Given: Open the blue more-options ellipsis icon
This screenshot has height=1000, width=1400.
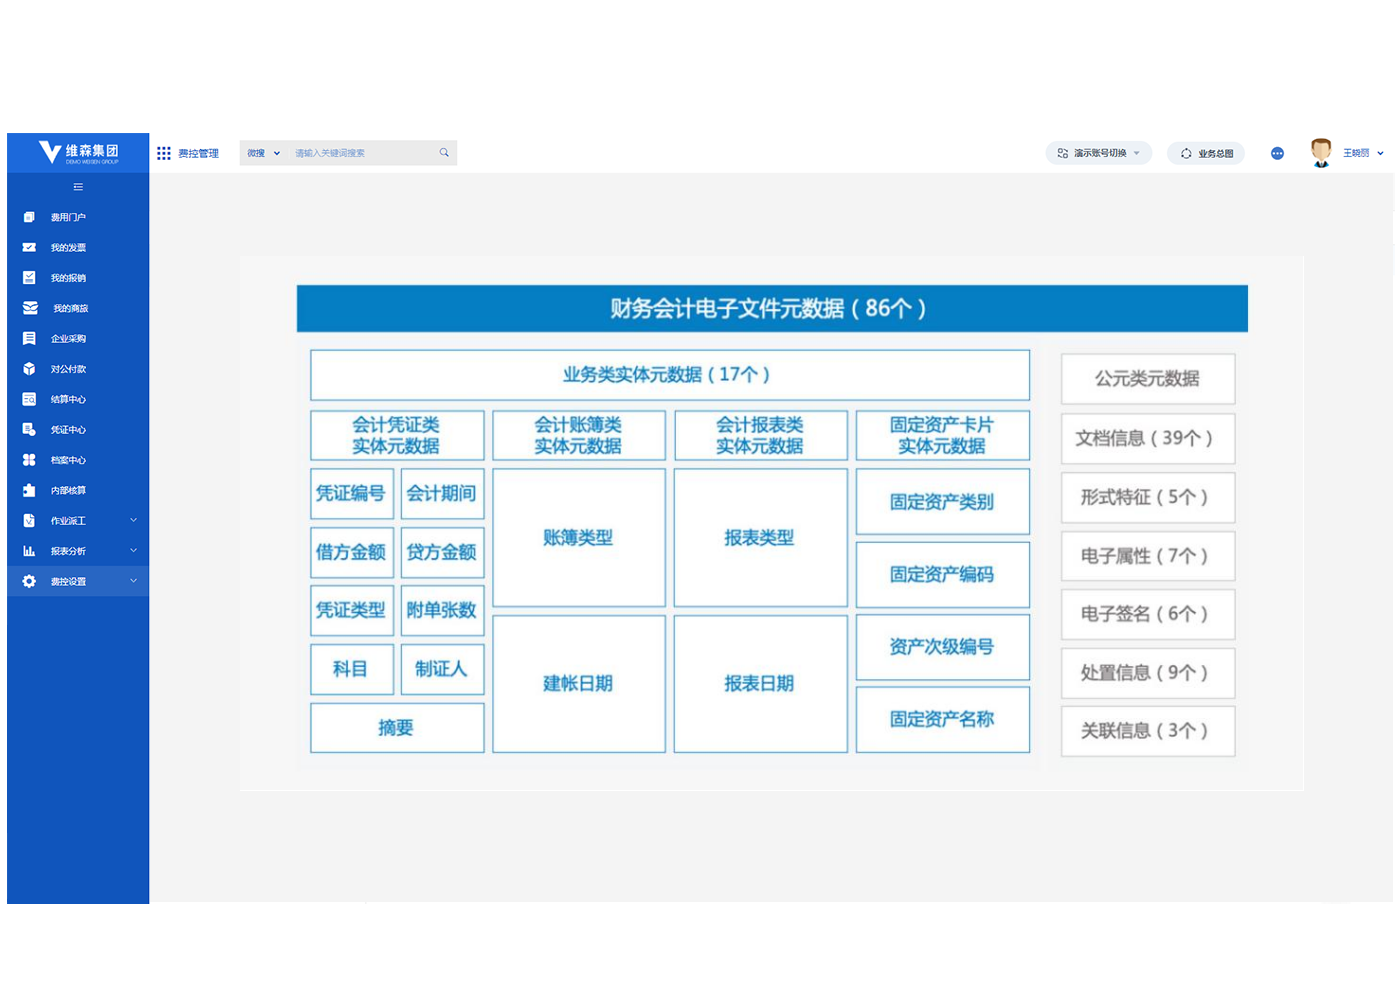Looking at the screenshot, I should point(1277,153).
